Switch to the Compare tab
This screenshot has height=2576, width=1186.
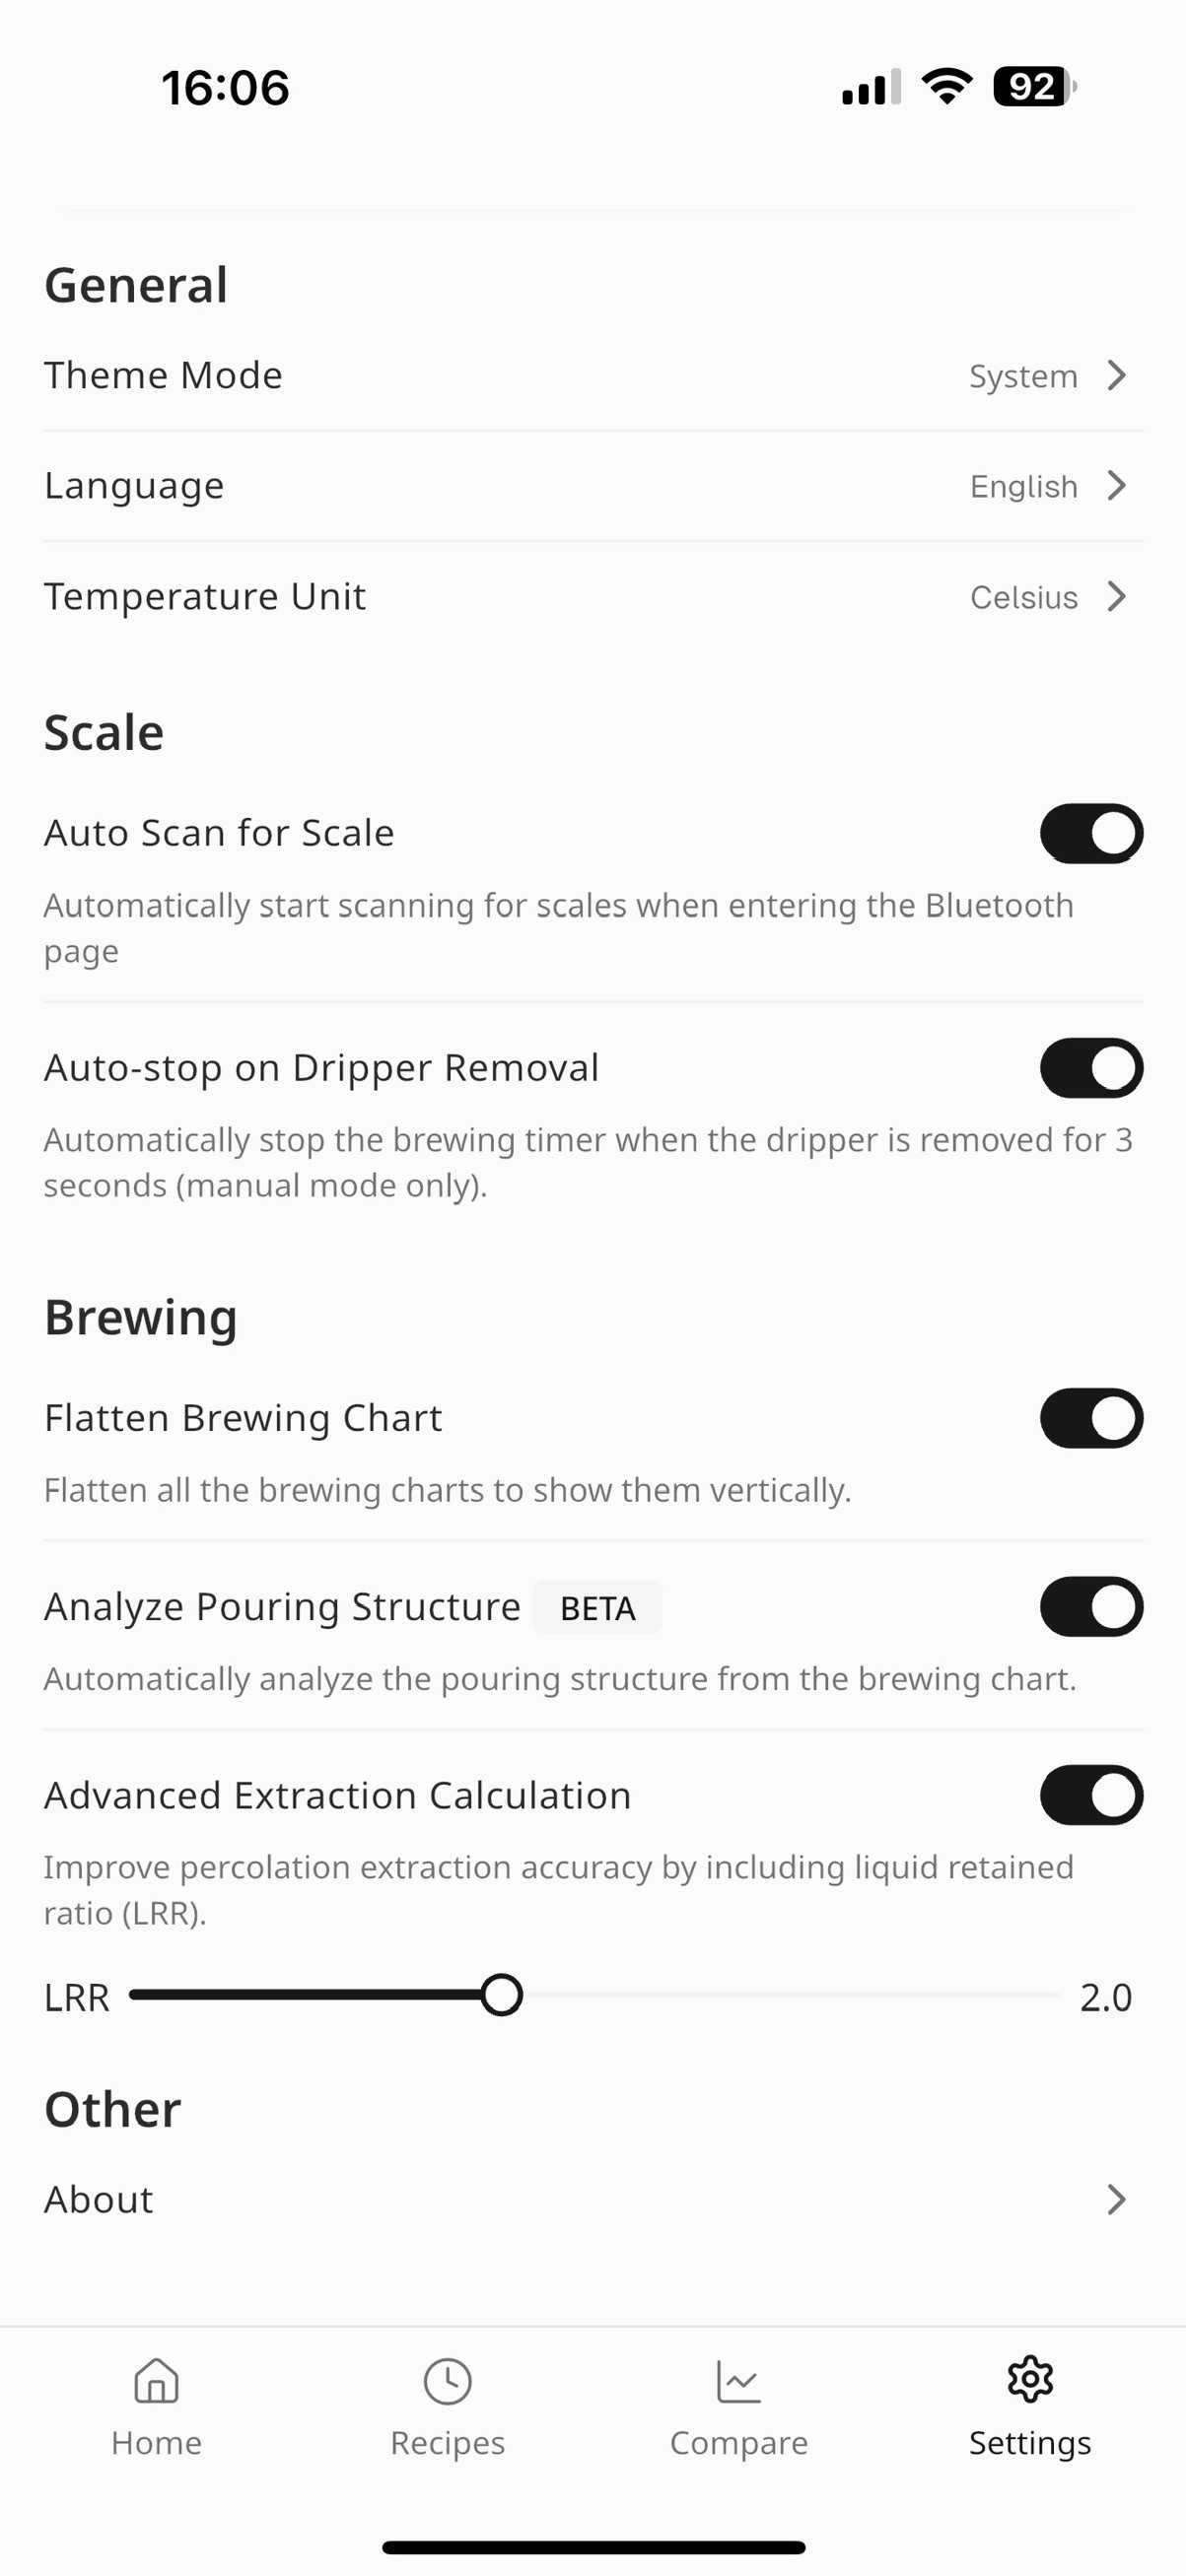click(738, 2410)
